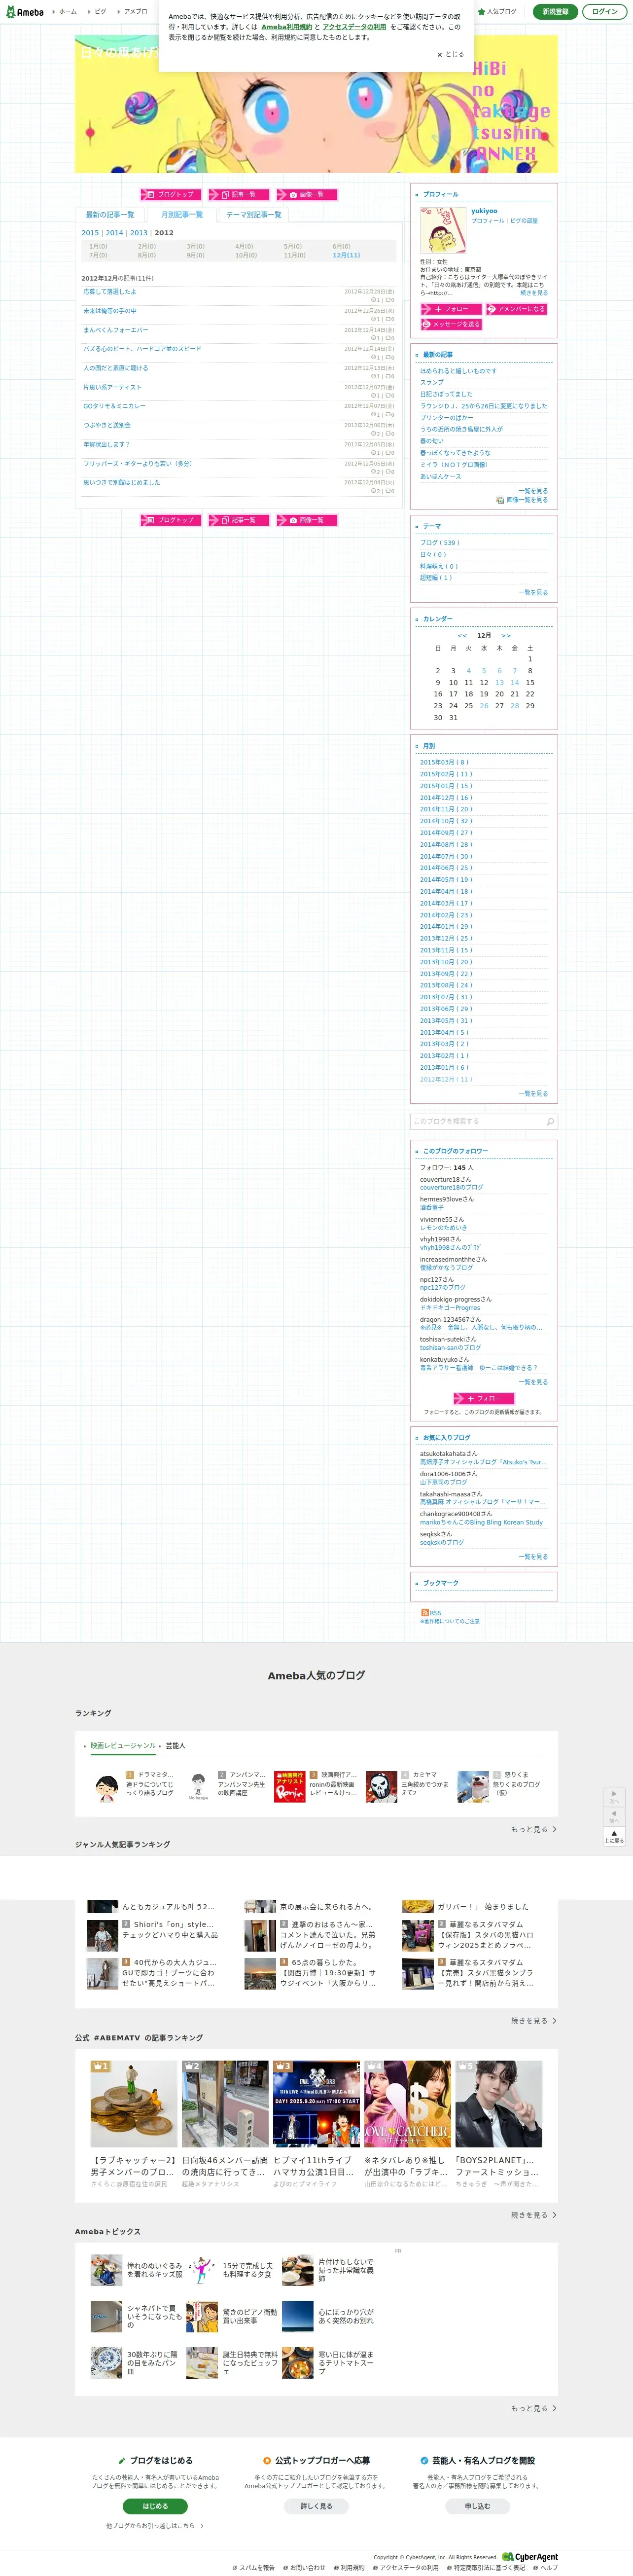Open the article 応募して落選したよ
This screenshot has height=2576, width=633.
(110, 292)
